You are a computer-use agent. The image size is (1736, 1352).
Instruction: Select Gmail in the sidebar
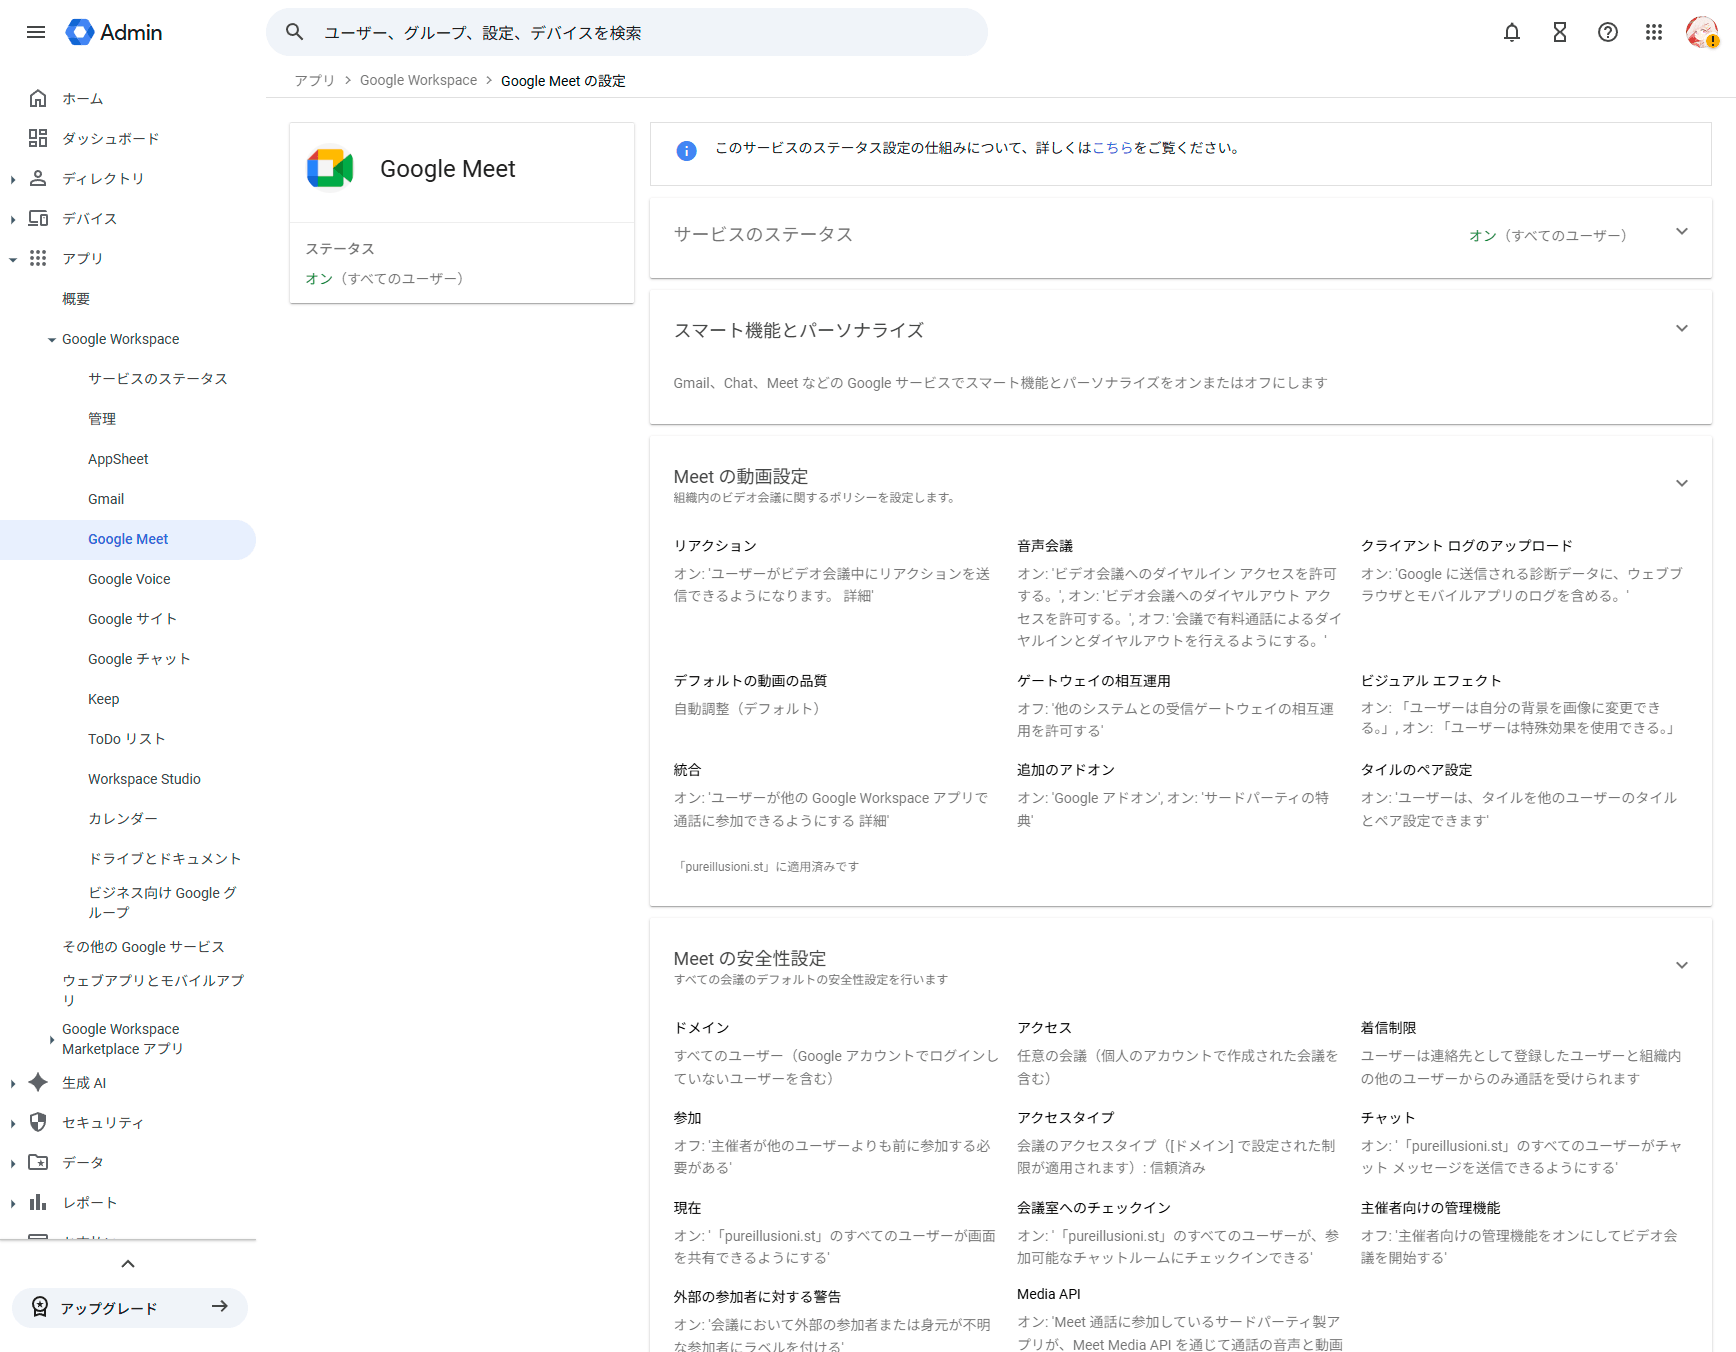106,499
